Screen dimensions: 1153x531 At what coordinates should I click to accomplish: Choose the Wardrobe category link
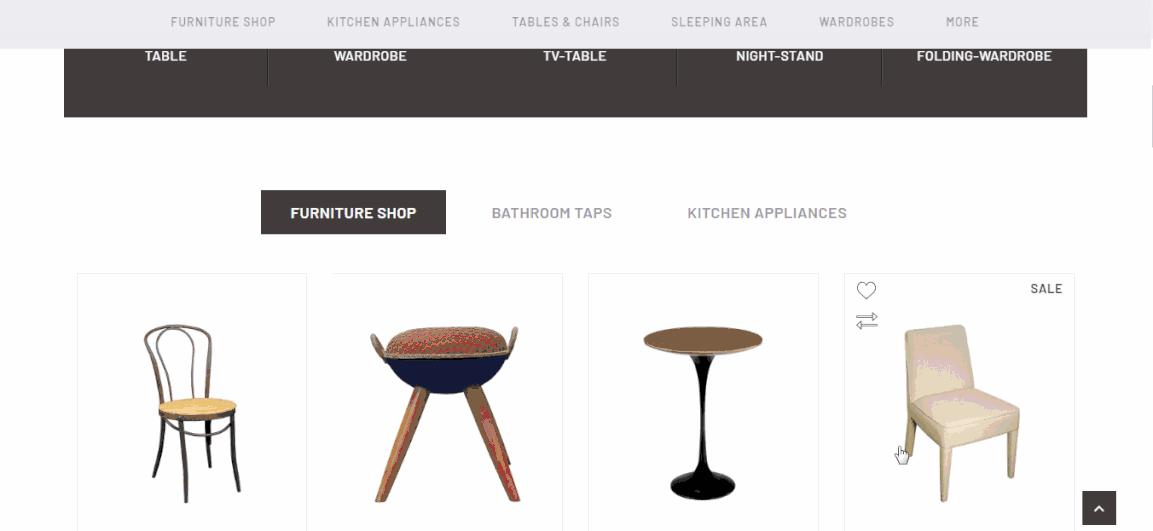point(370,56)
